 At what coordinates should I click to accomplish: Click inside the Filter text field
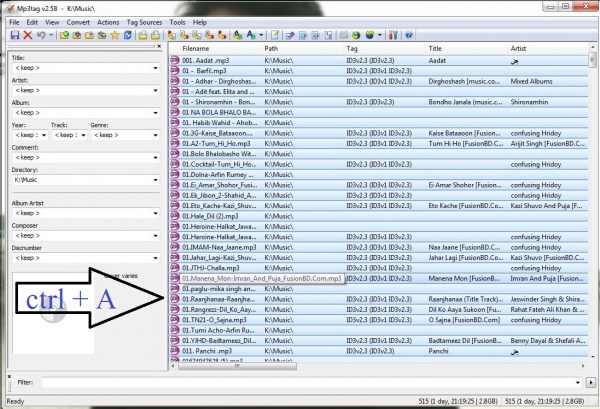(306, 382)
